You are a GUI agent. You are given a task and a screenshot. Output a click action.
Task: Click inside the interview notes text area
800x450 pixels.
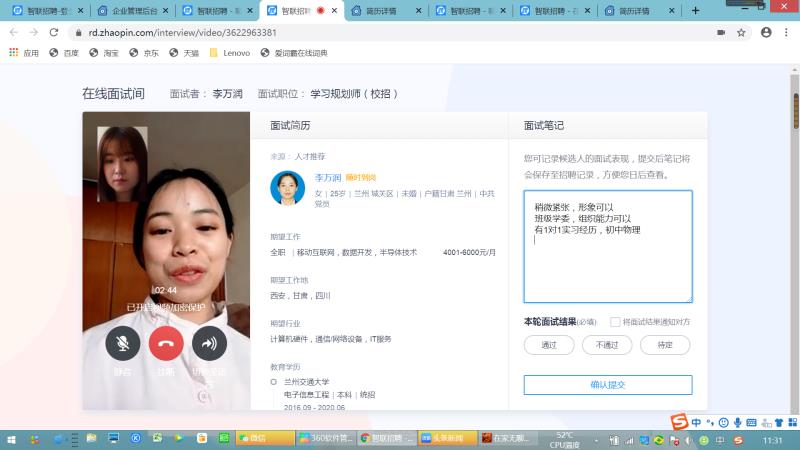608,260
